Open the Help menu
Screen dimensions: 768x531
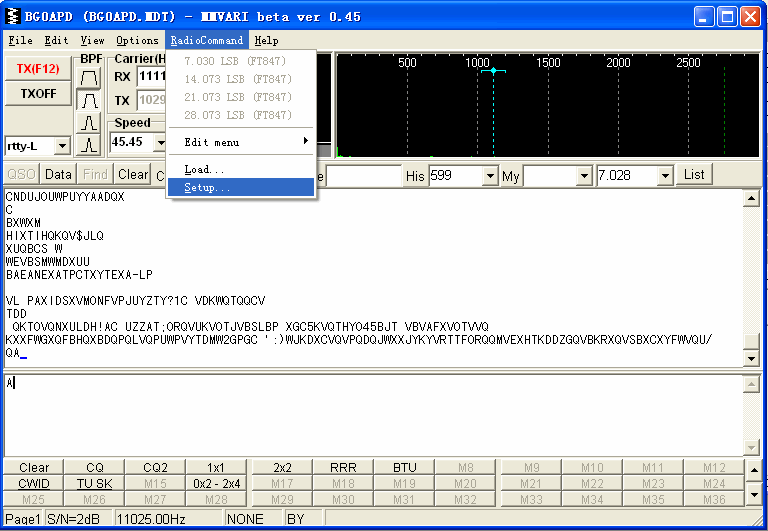pos(266,40)
